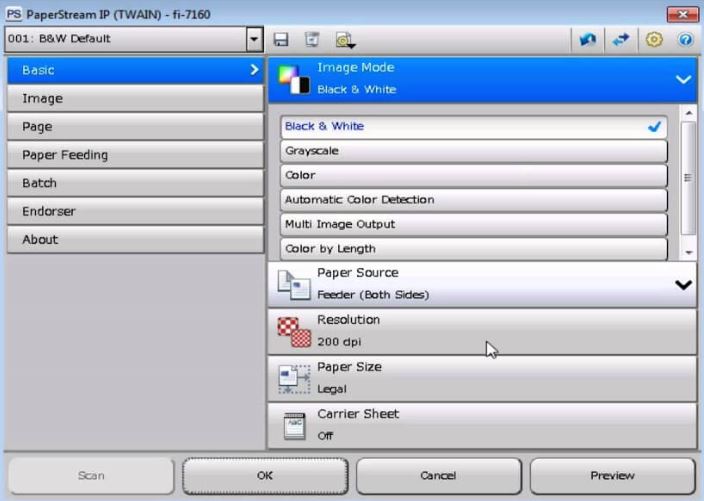Click the PS application logo in title bar
This screenshot has width=704, height=501.
tap(14, 14)
